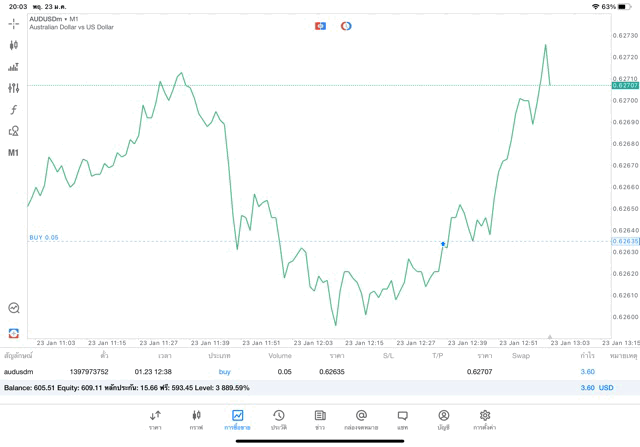Open the candlestick chart type icon

[x=13, y=45]
